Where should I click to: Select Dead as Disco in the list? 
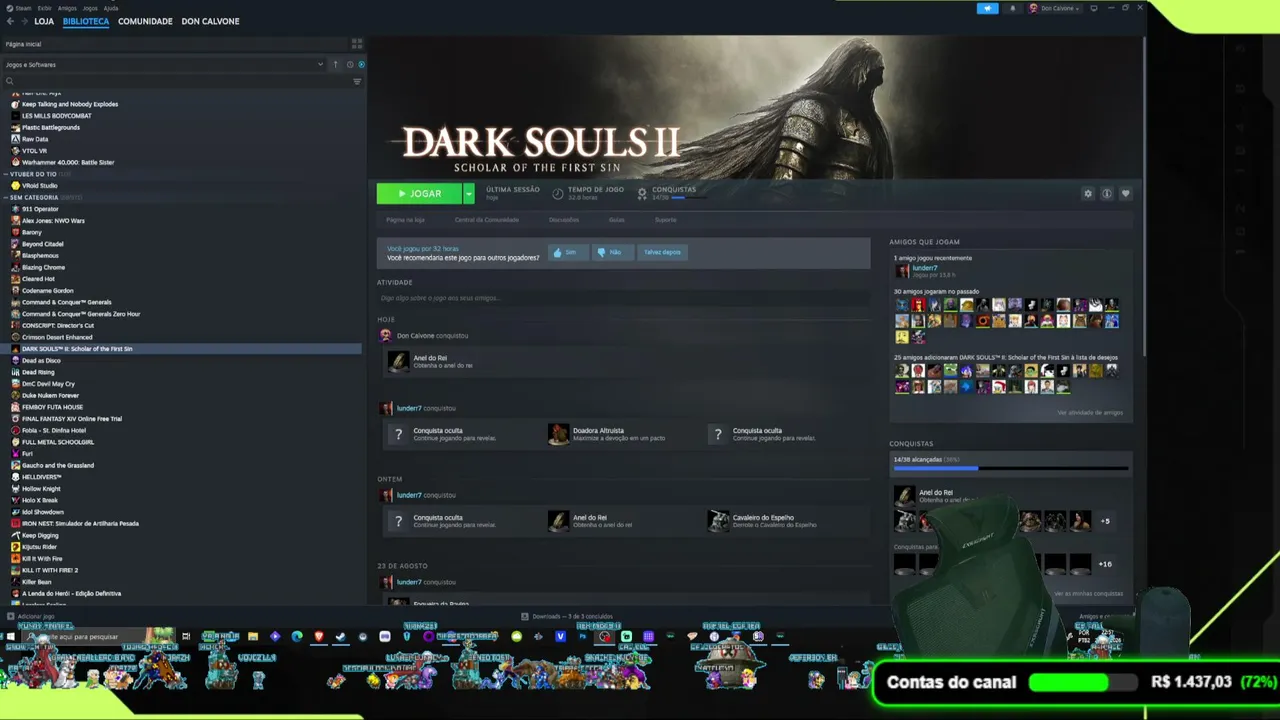[x=41, y=360]
